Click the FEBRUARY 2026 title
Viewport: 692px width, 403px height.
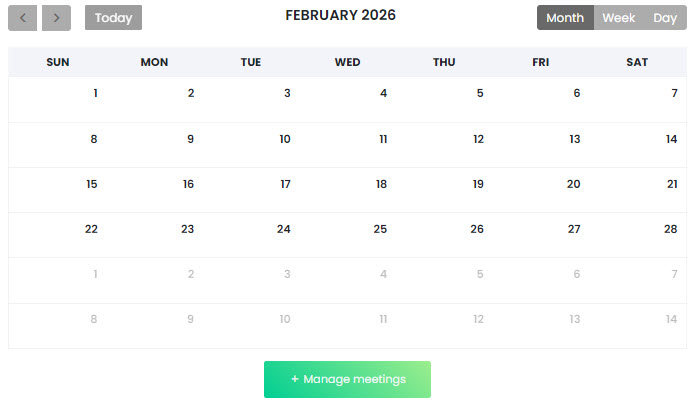pyautogui.click(x=340, y=15)
